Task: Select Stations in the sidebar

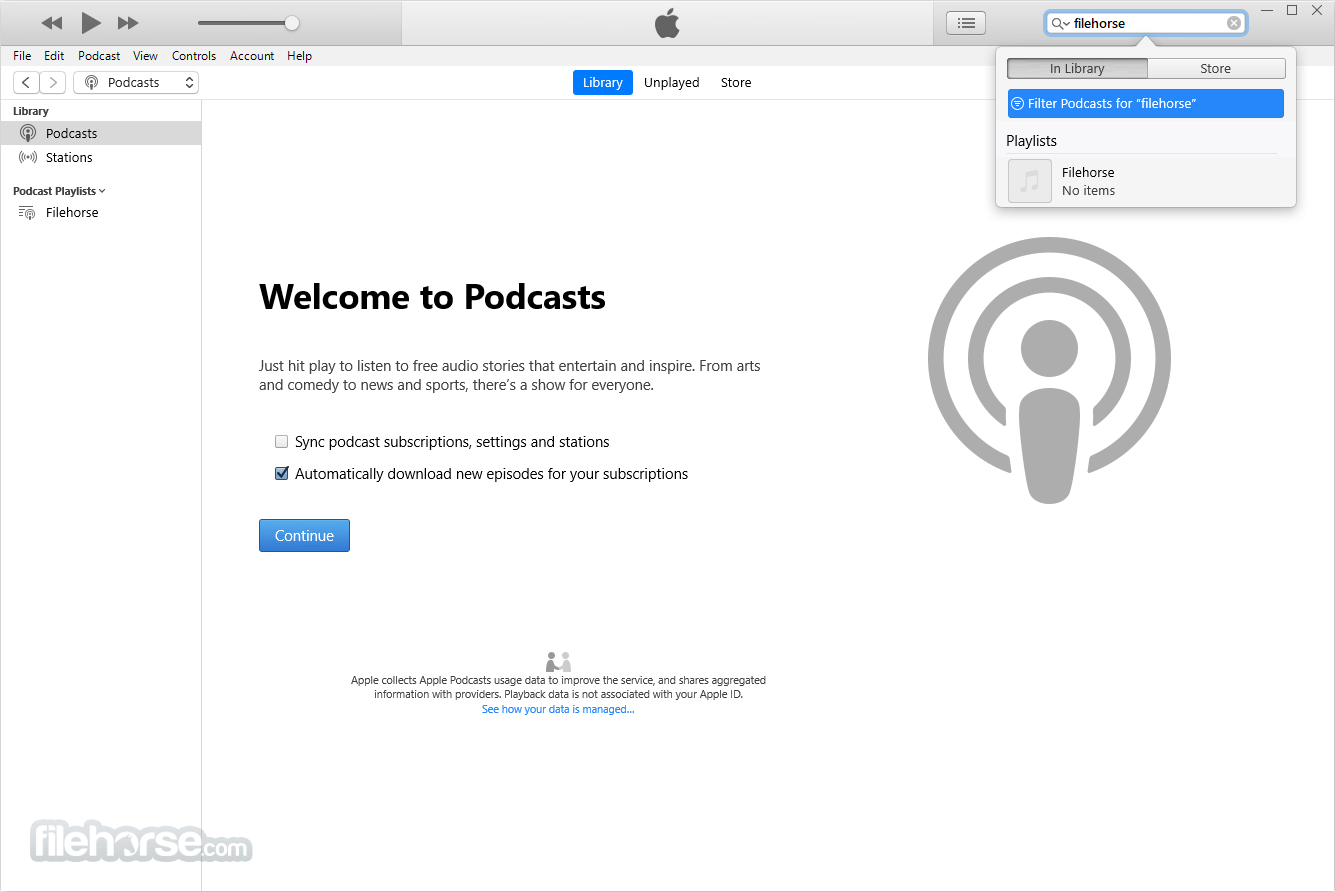Action: (x=101, y=157)
